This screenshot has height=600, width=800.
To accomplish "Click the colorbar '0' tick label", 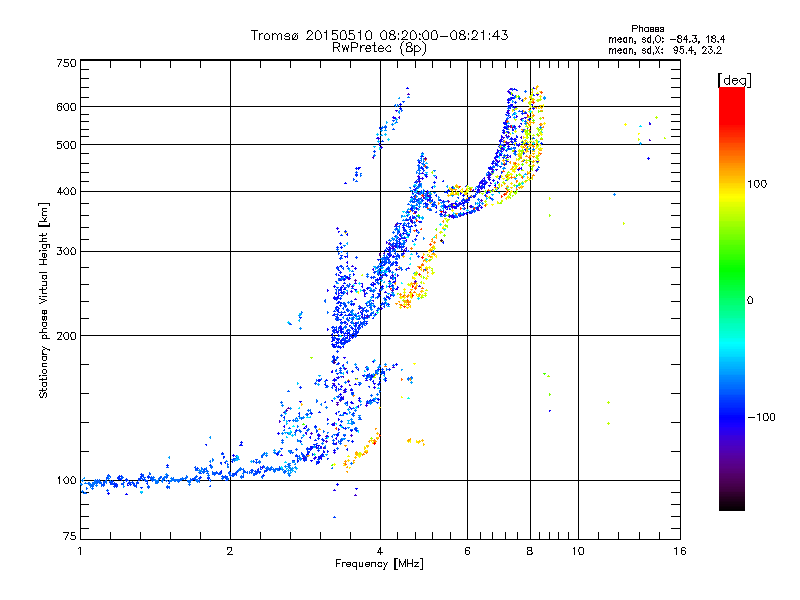I will [750, 301].
